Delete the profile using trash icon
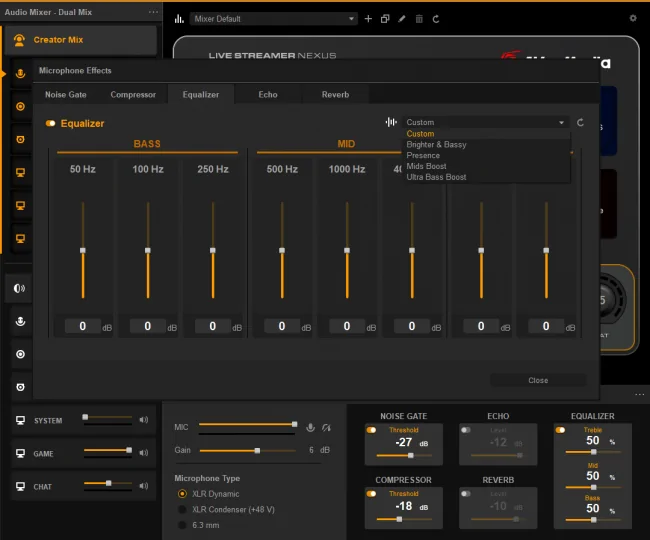 [x=419, y=19]
